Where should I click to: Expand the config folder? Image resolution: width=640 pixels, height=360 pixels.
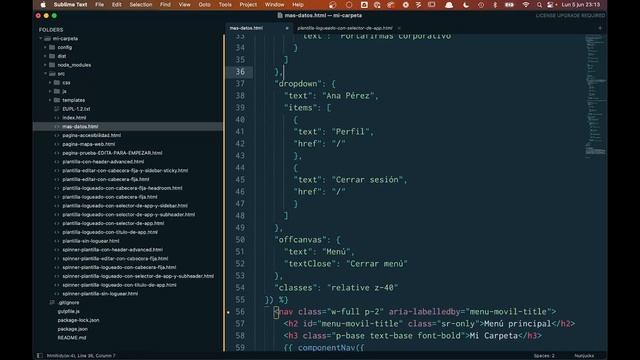tap(45, 47)
